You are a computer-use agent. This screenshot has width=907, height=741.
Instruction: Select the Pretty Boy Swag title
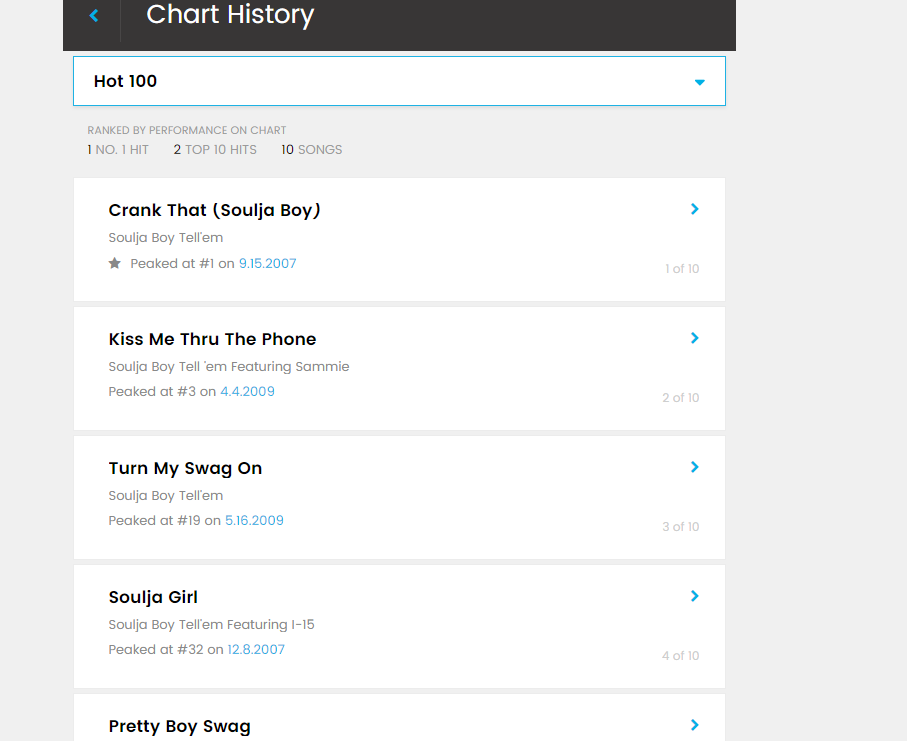click(179, 726)
